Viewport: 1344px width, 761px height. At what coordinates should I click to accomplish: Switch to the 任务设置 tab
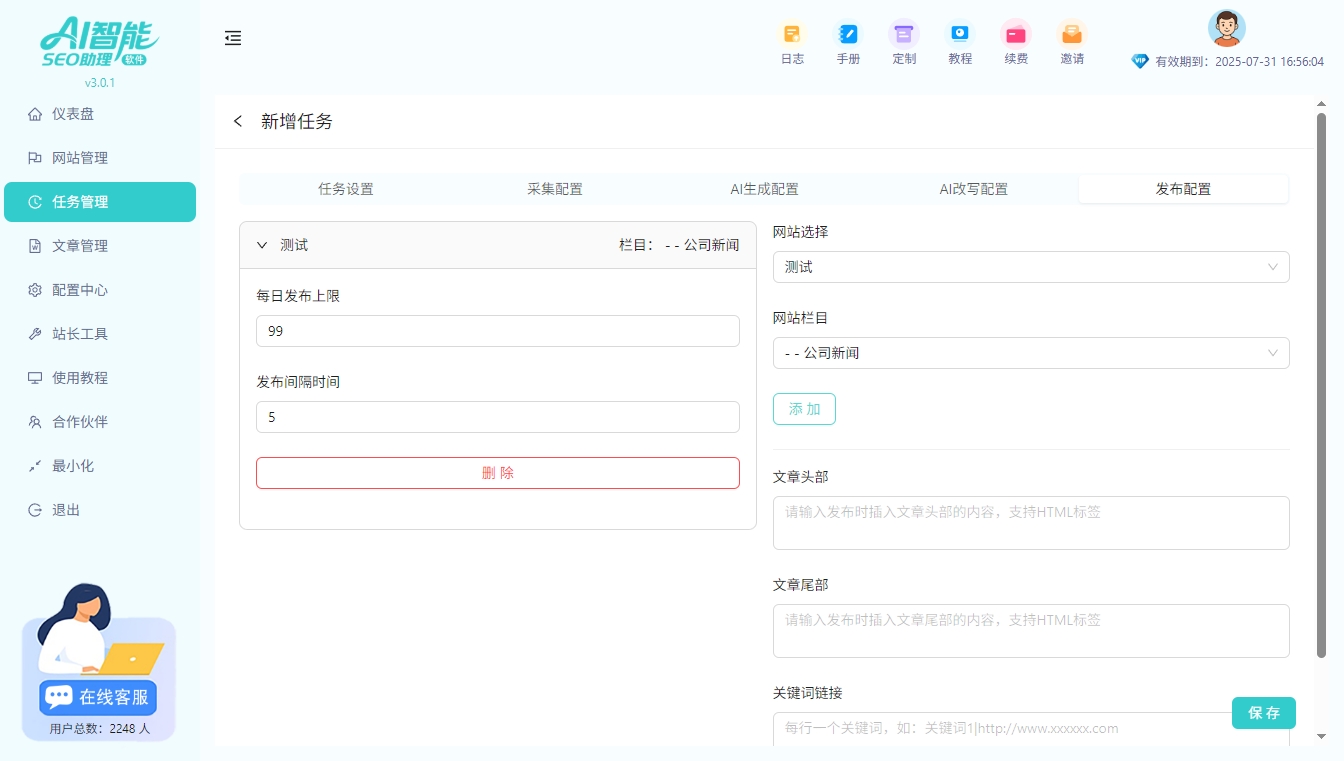click(345, 189)
